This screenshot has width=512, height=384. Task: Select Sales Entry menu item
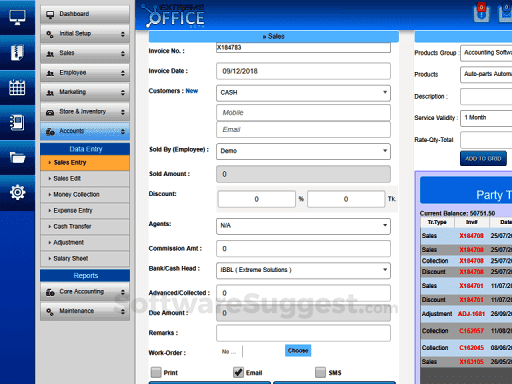tap(85, 163)
